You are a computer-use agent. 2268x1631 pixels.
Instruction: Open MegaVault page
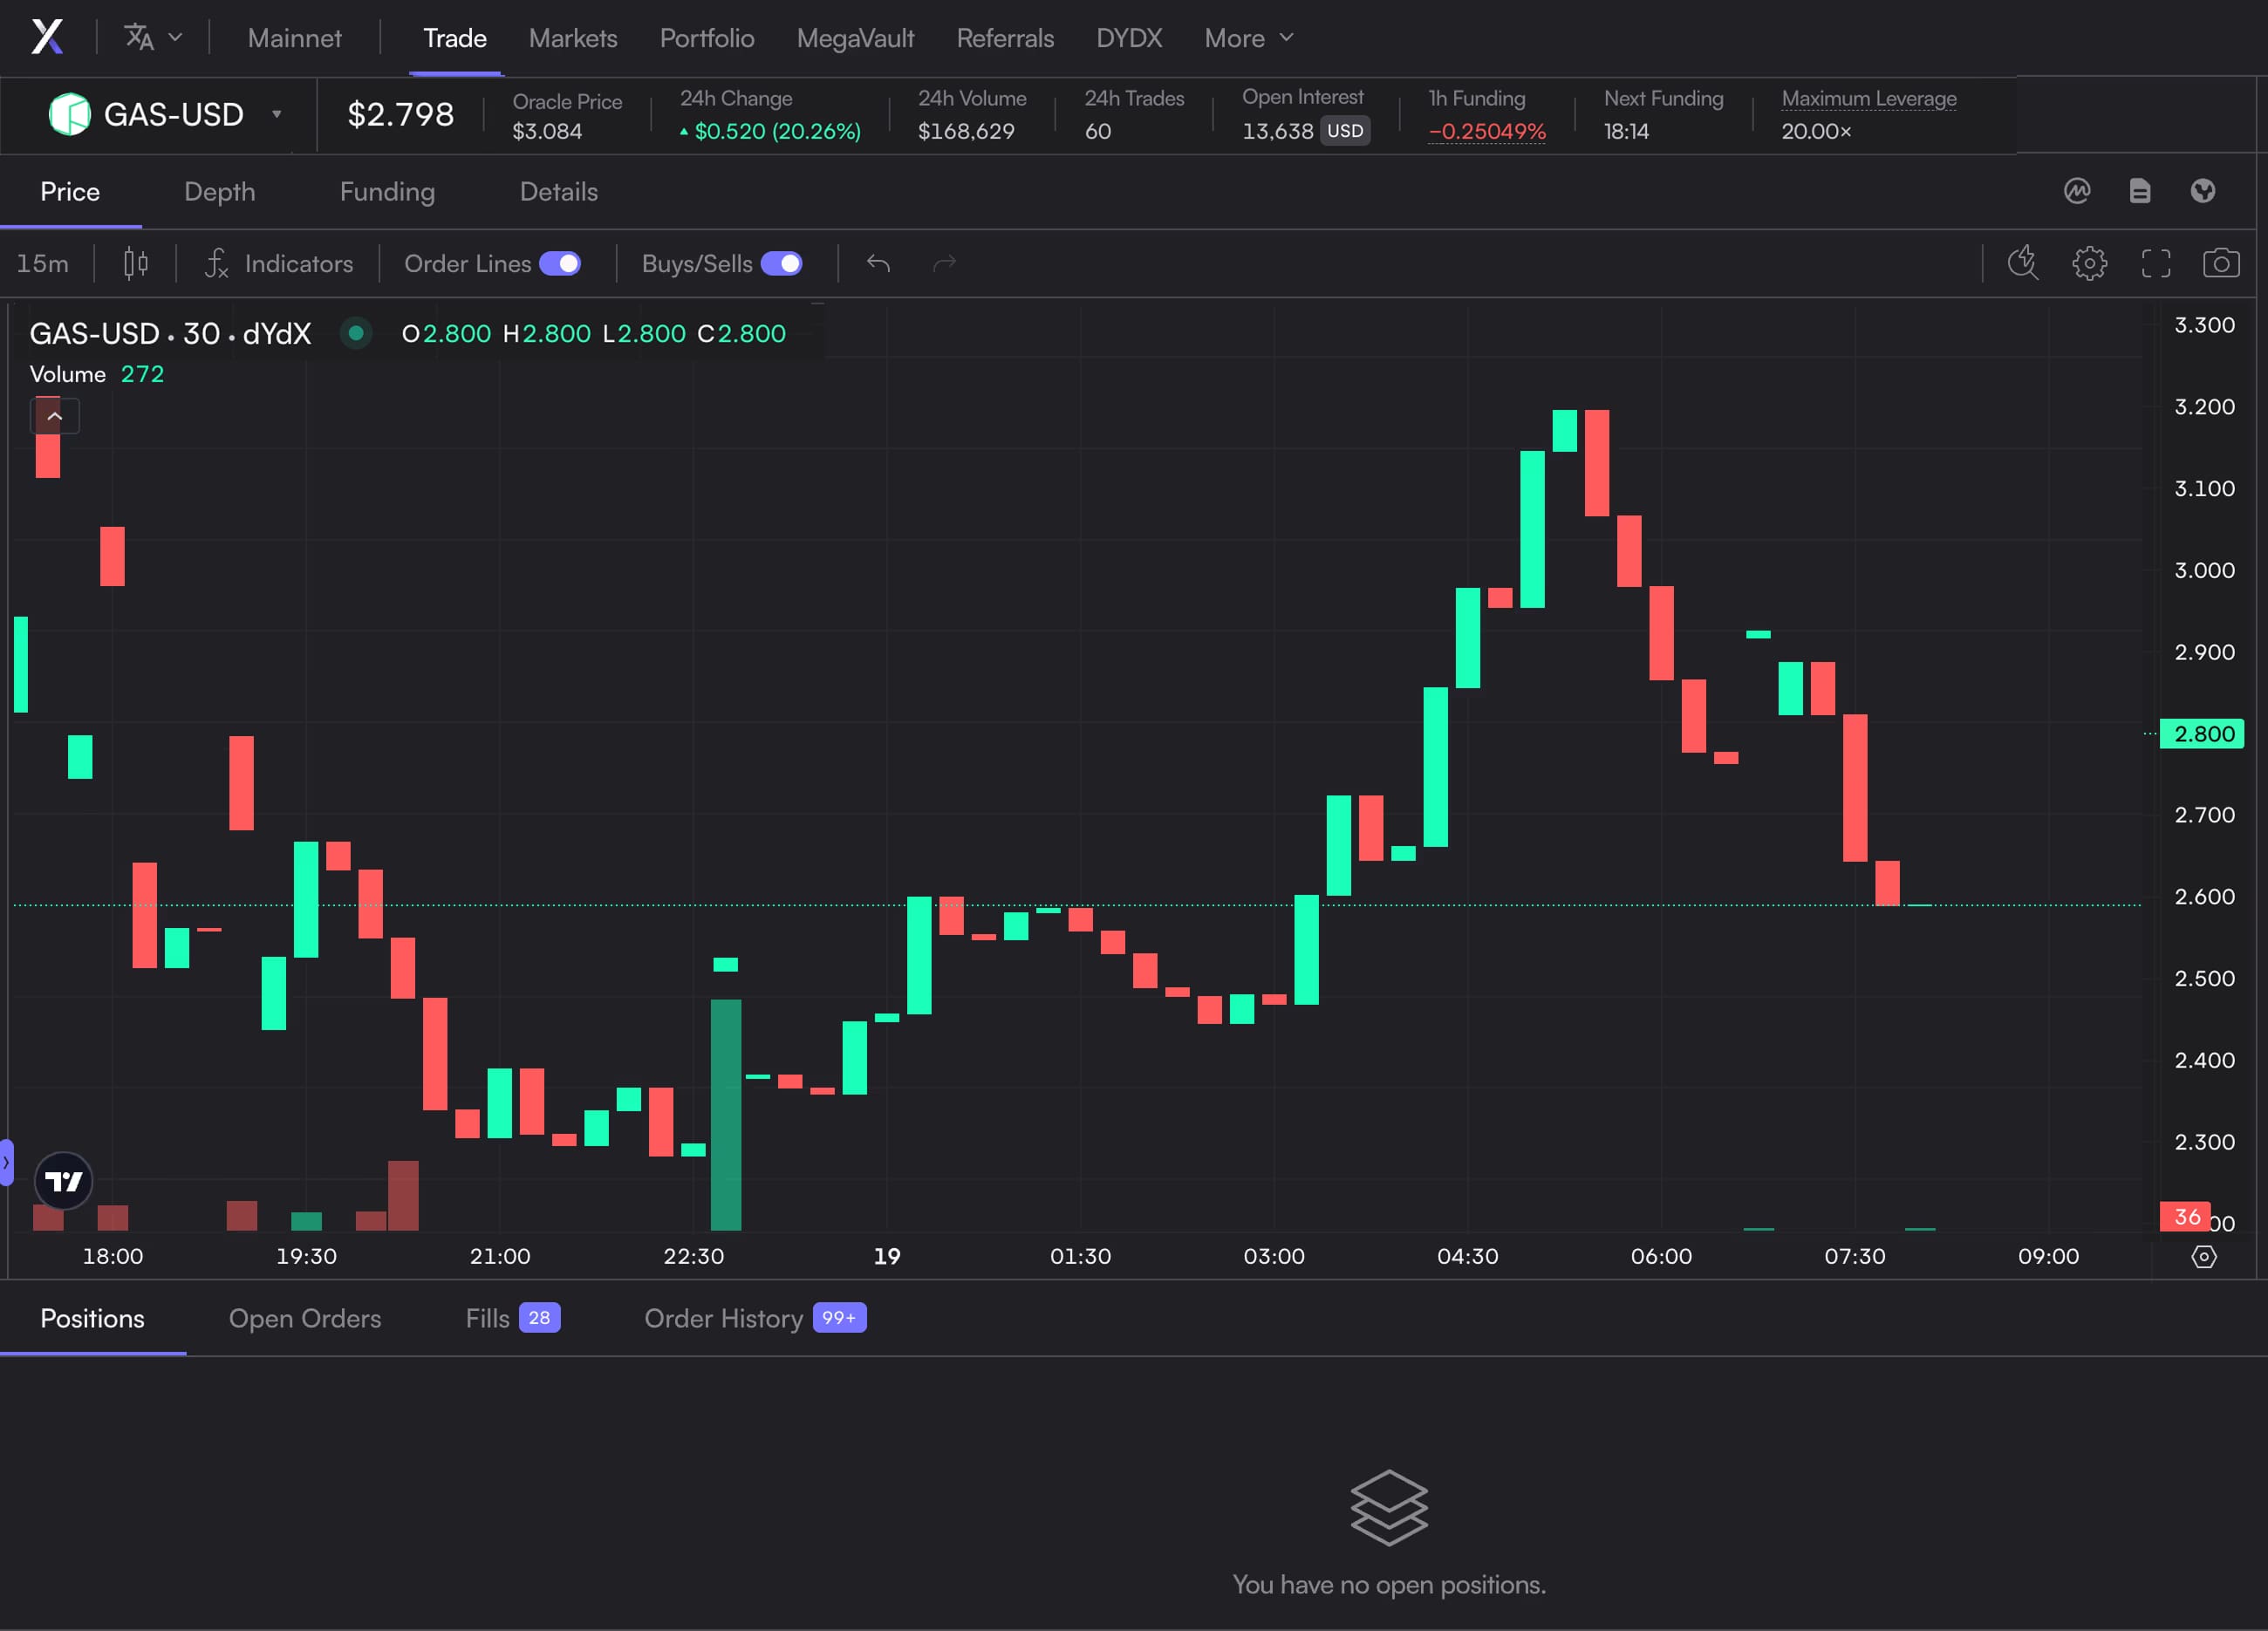click(855, 38)
